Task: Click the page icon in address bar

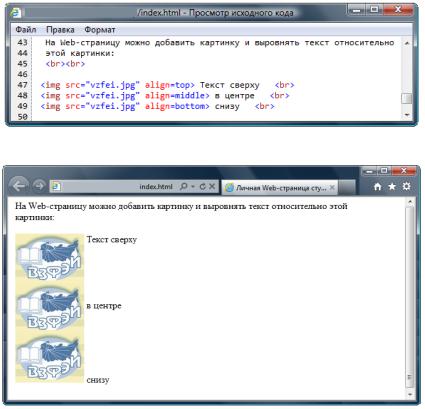Action: click(x=56, y=186)
